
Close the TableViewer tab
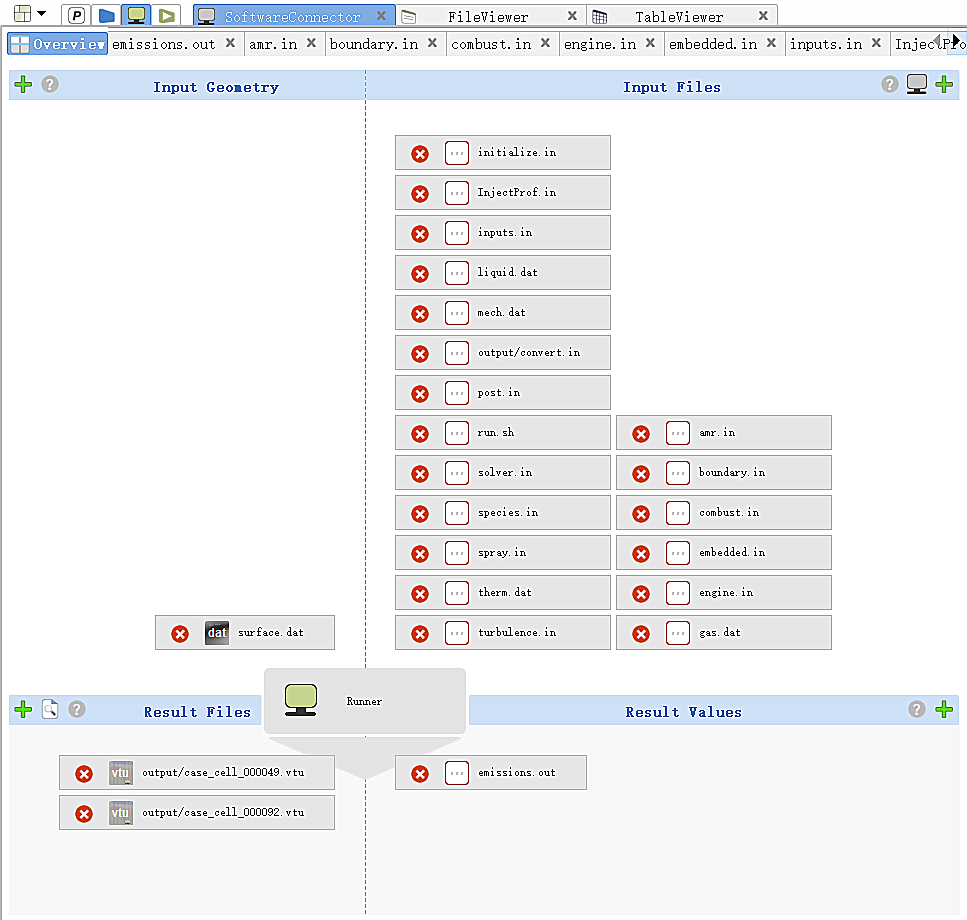tap(763, 16)
